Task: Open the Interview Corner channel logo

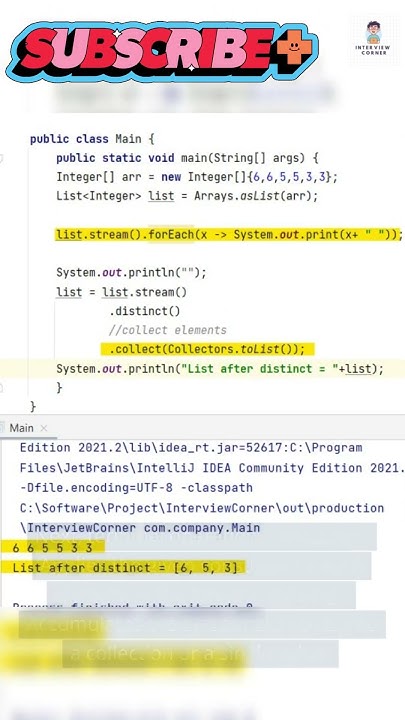Action: [x=372, y=38]
